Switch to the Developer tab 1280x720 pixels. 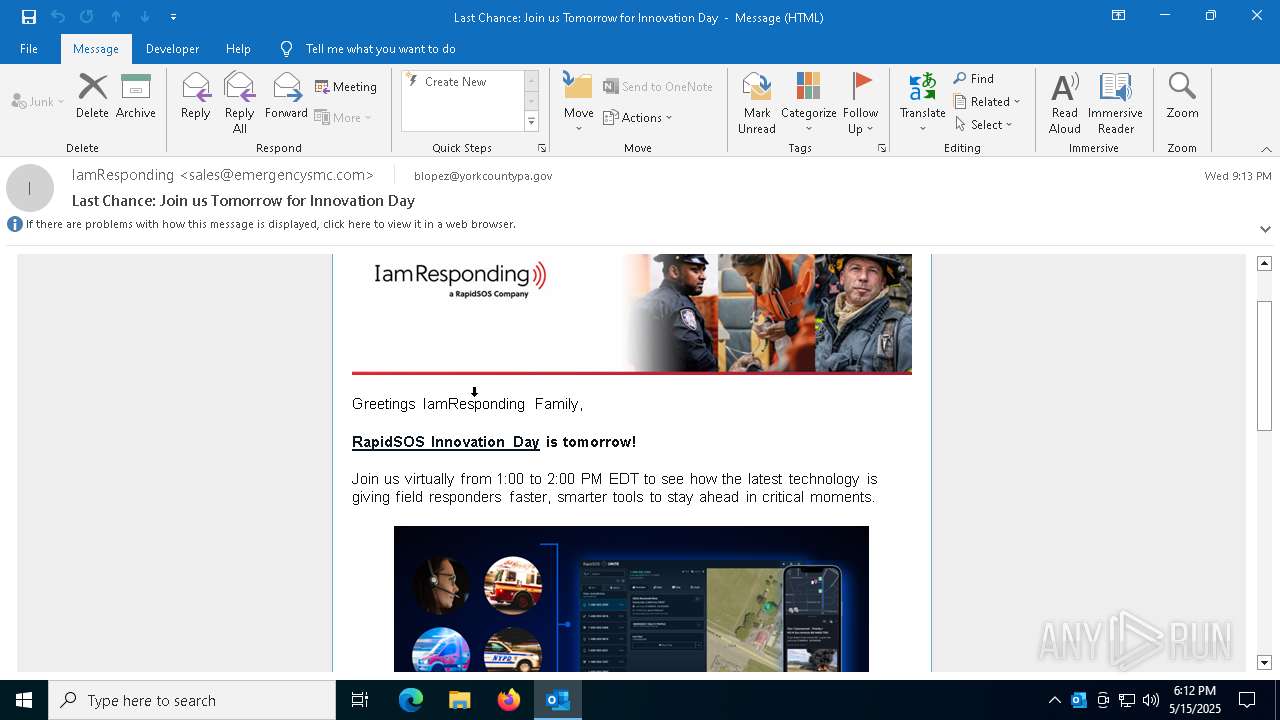[x=172, y=49]
